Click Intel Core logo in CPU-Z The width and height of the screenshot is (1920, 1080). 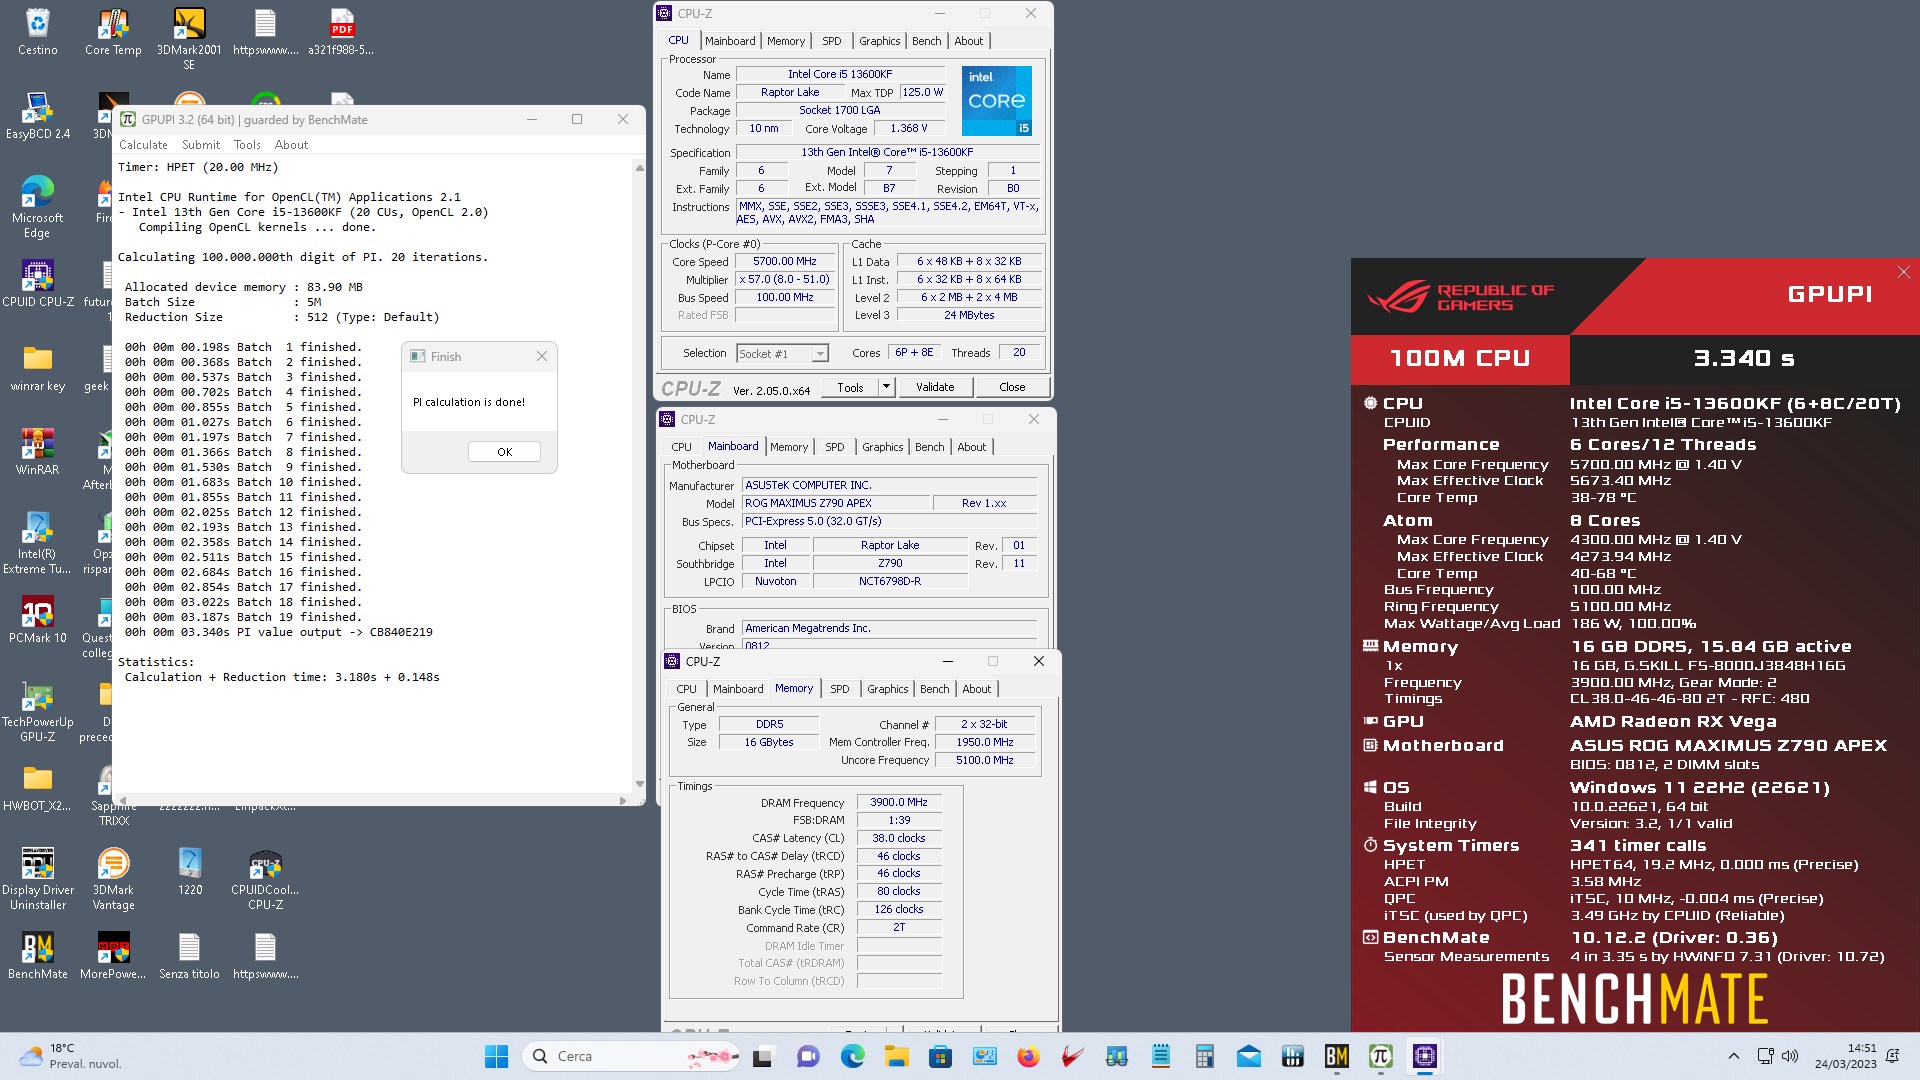[x=996, y=101]
